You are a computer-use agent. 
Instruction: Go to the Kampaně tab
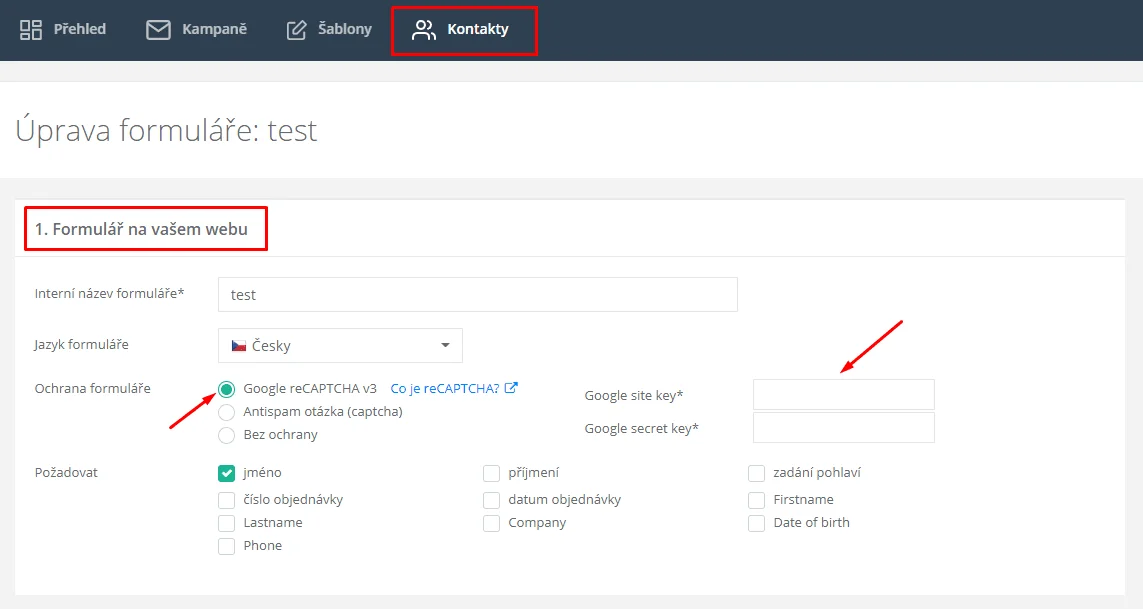(x=196, y=30)
